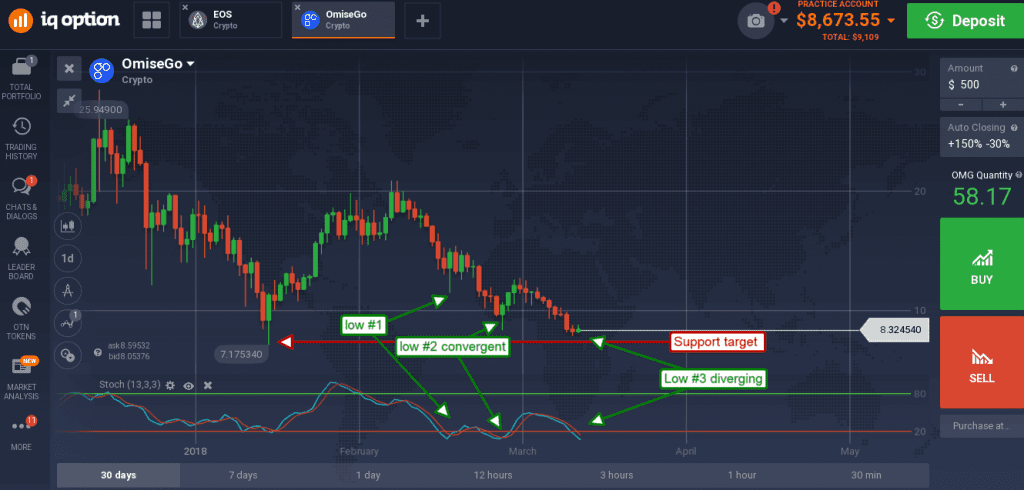Change candle interval via 1d button
This screenshot has height=490, width=1024.
67,258
